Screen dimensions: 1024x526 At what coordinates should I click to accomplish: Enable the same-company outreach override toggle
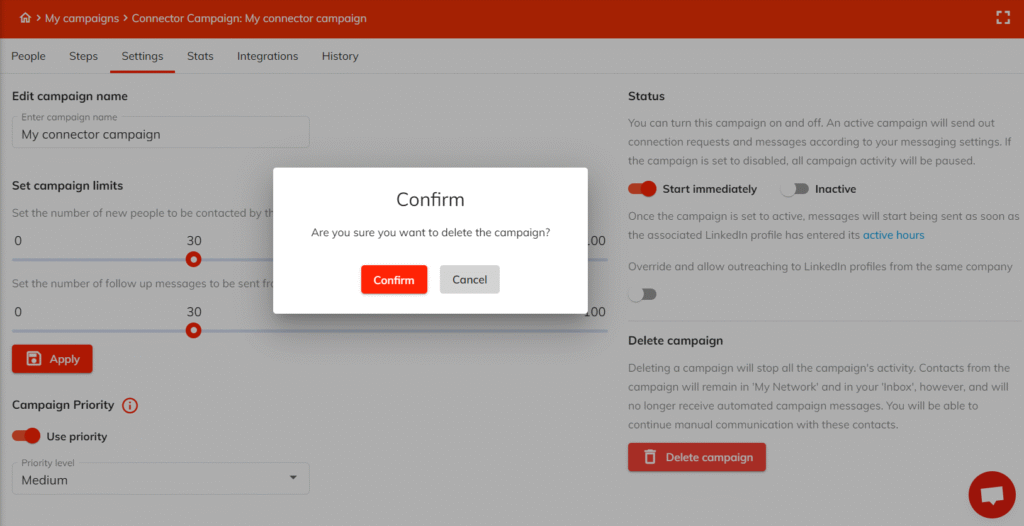point(642,294)
